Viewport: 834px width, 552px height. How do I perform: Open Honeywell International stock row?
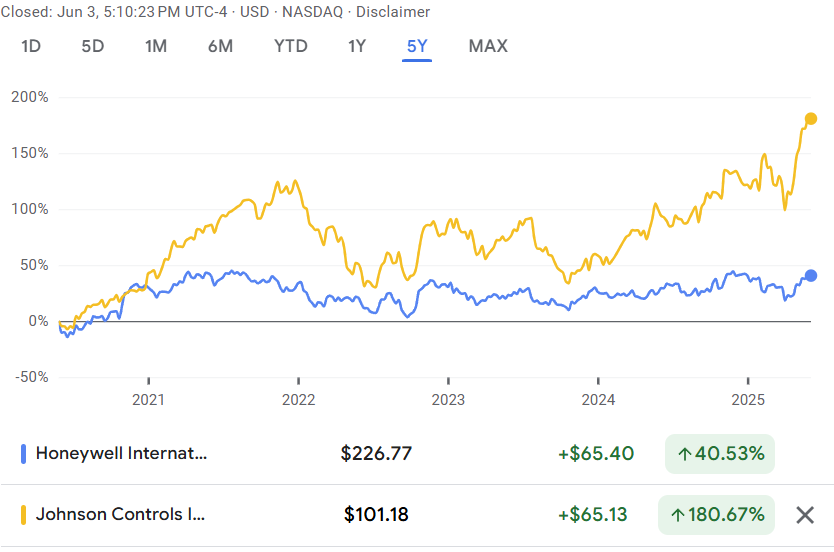click(417, 454)
